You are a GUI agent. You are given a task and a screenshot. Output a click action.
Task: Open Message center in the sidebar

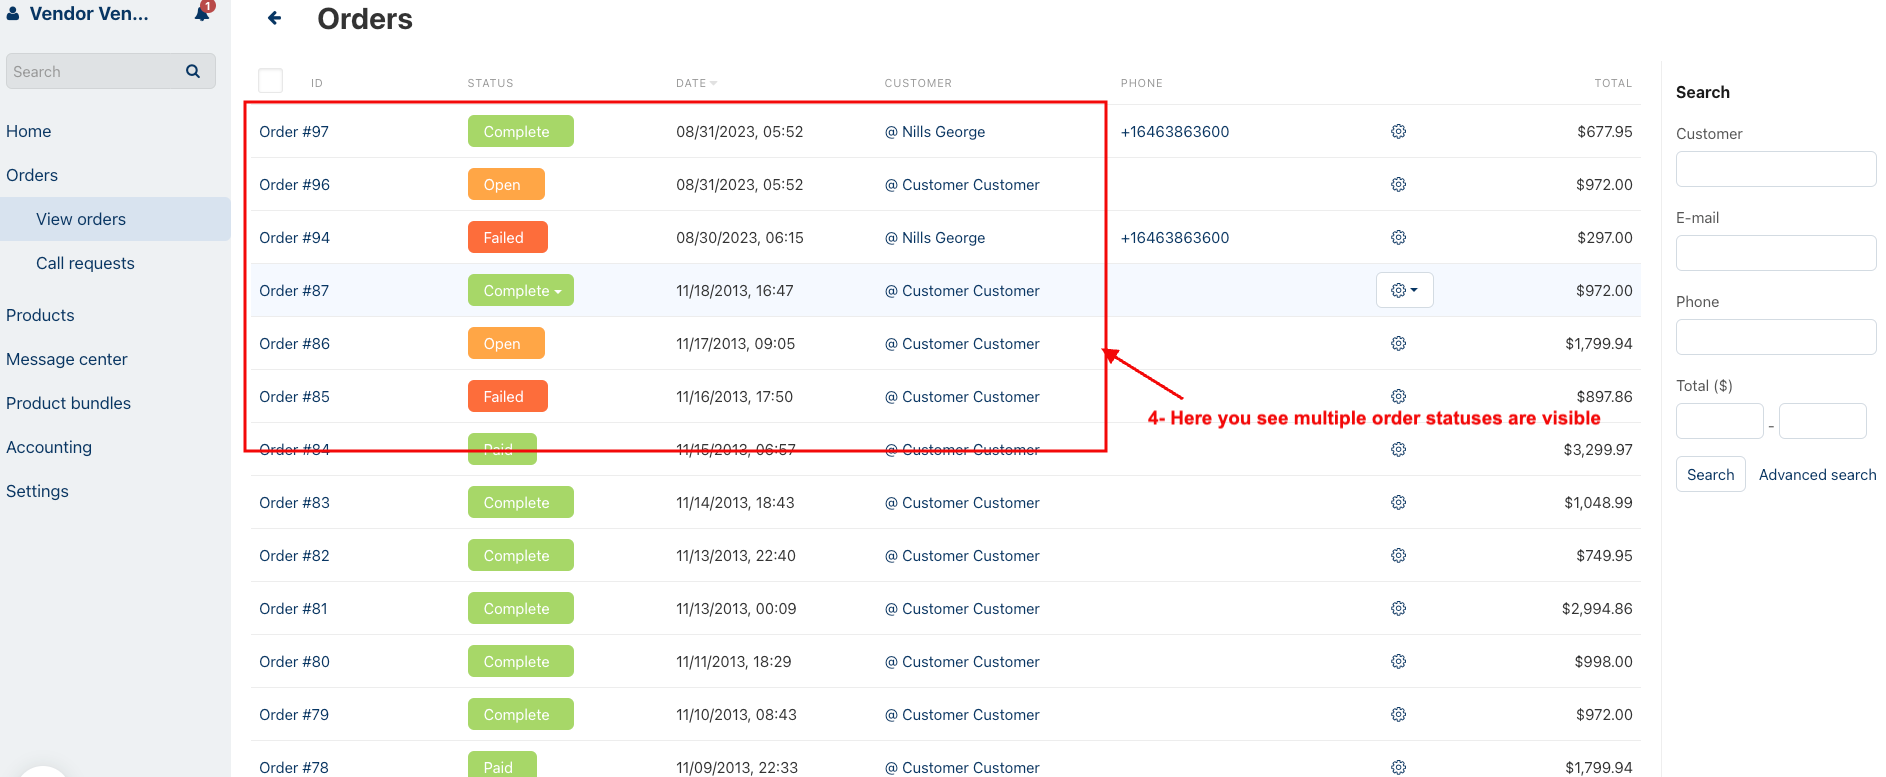point(67,359)
